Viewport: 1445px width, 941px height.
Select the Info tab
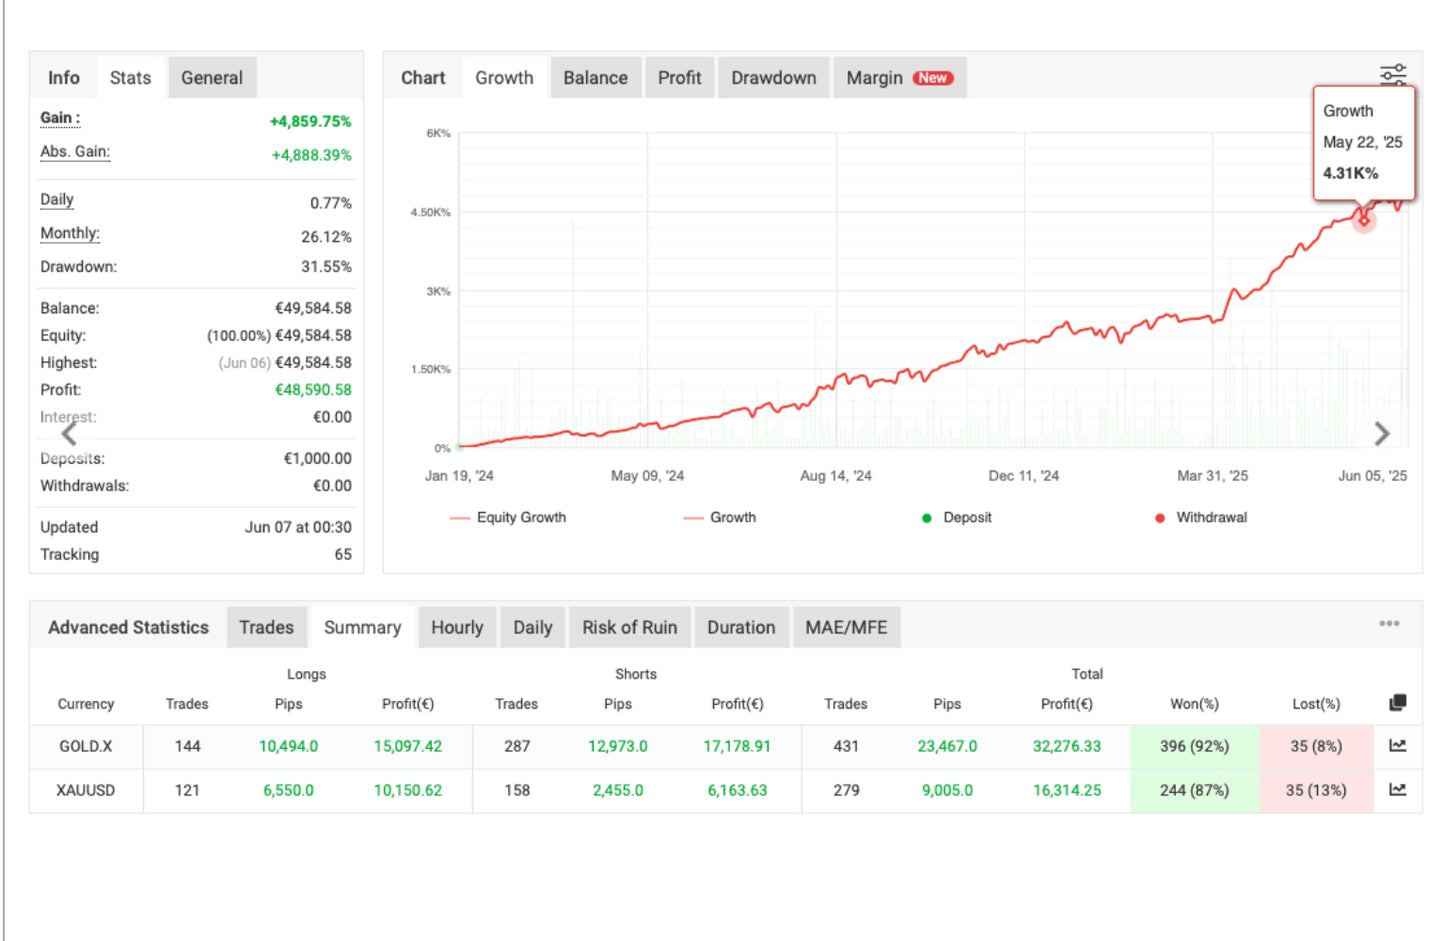tap(64, 78)
